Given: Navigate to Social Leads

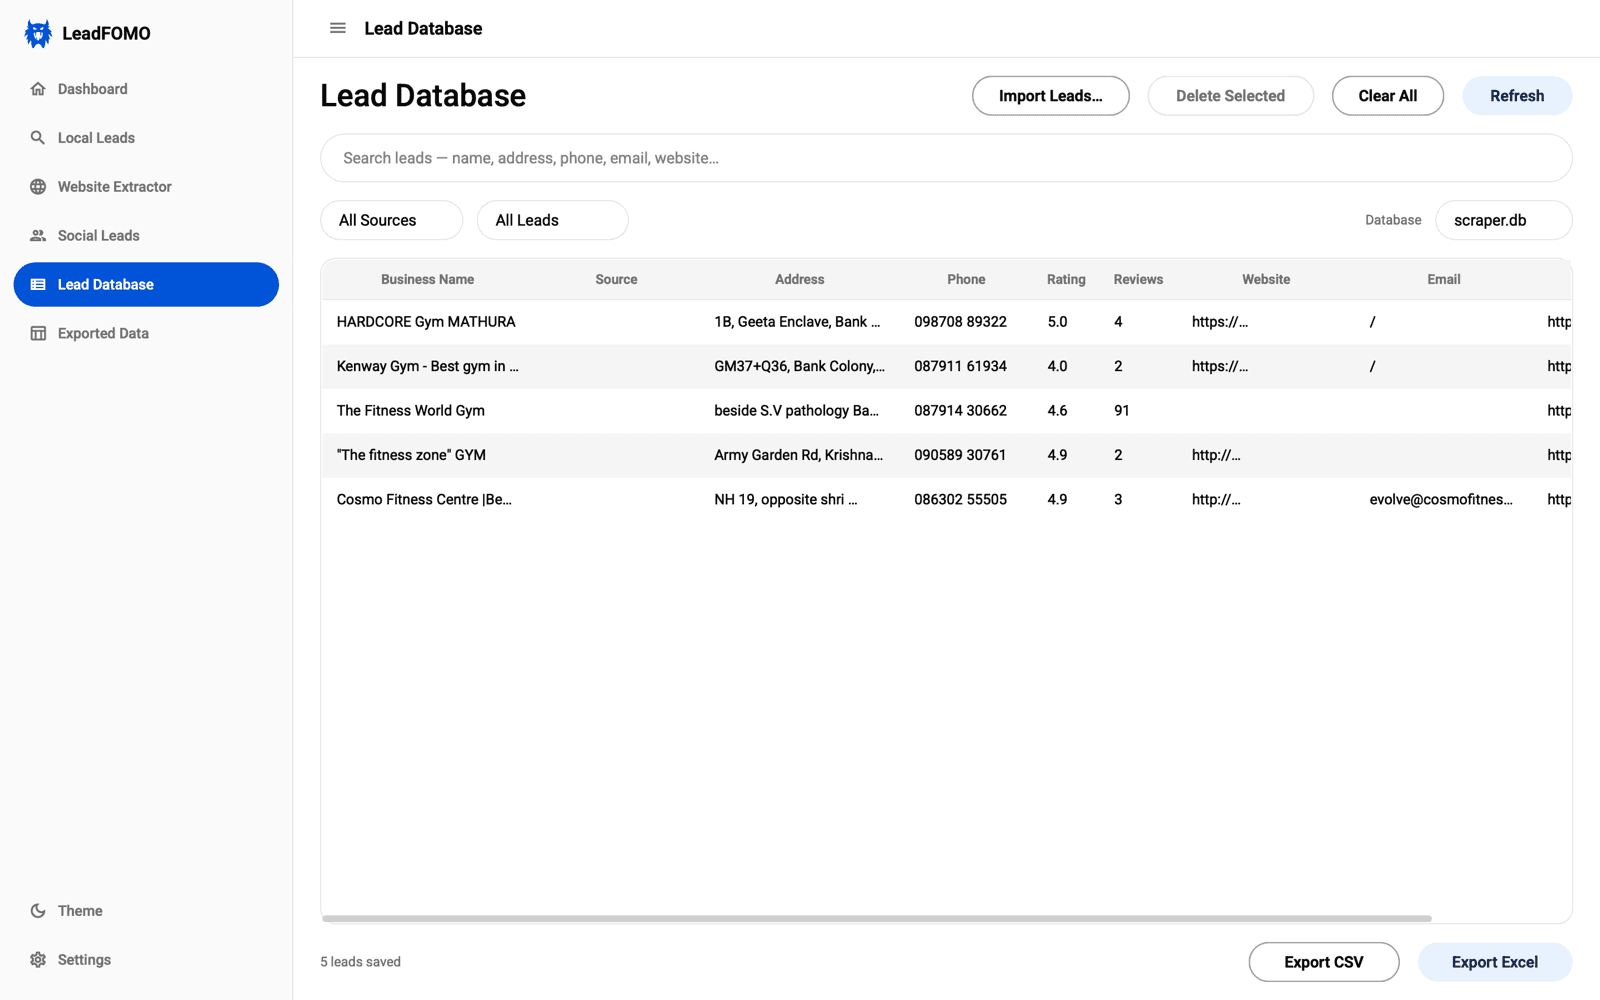Looking at the screenshot, I should pyautogui.click(x=146, y=236).
